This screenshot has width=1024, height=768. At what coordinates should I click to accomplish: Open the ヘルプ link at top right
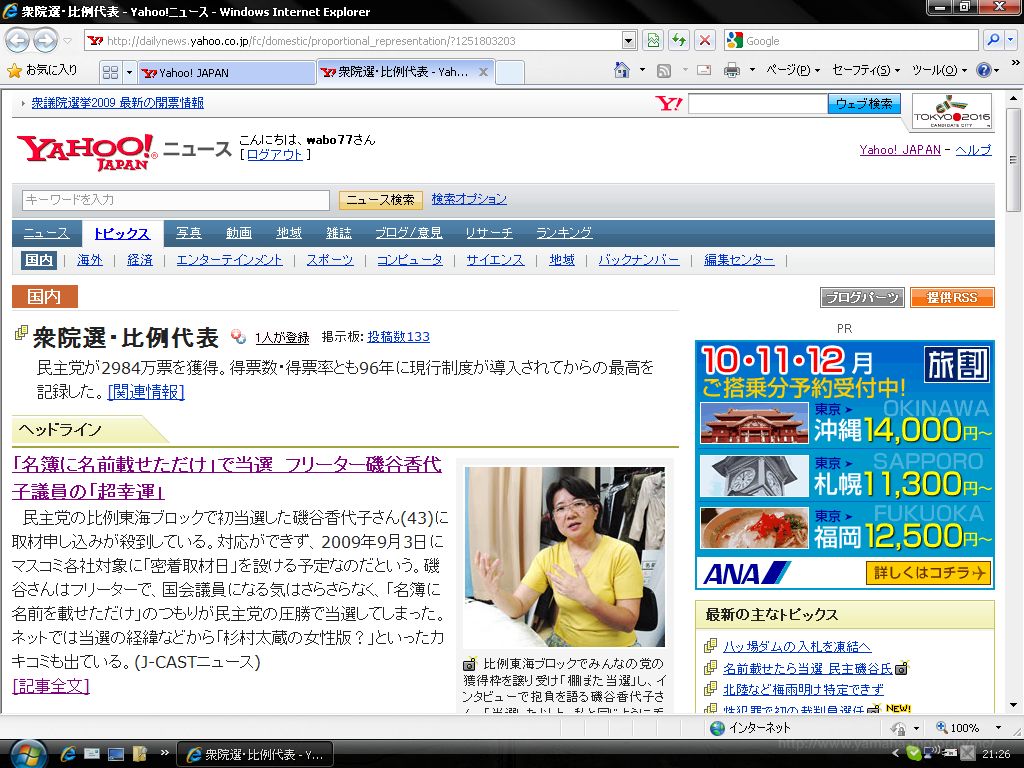(x=973, y=150)
